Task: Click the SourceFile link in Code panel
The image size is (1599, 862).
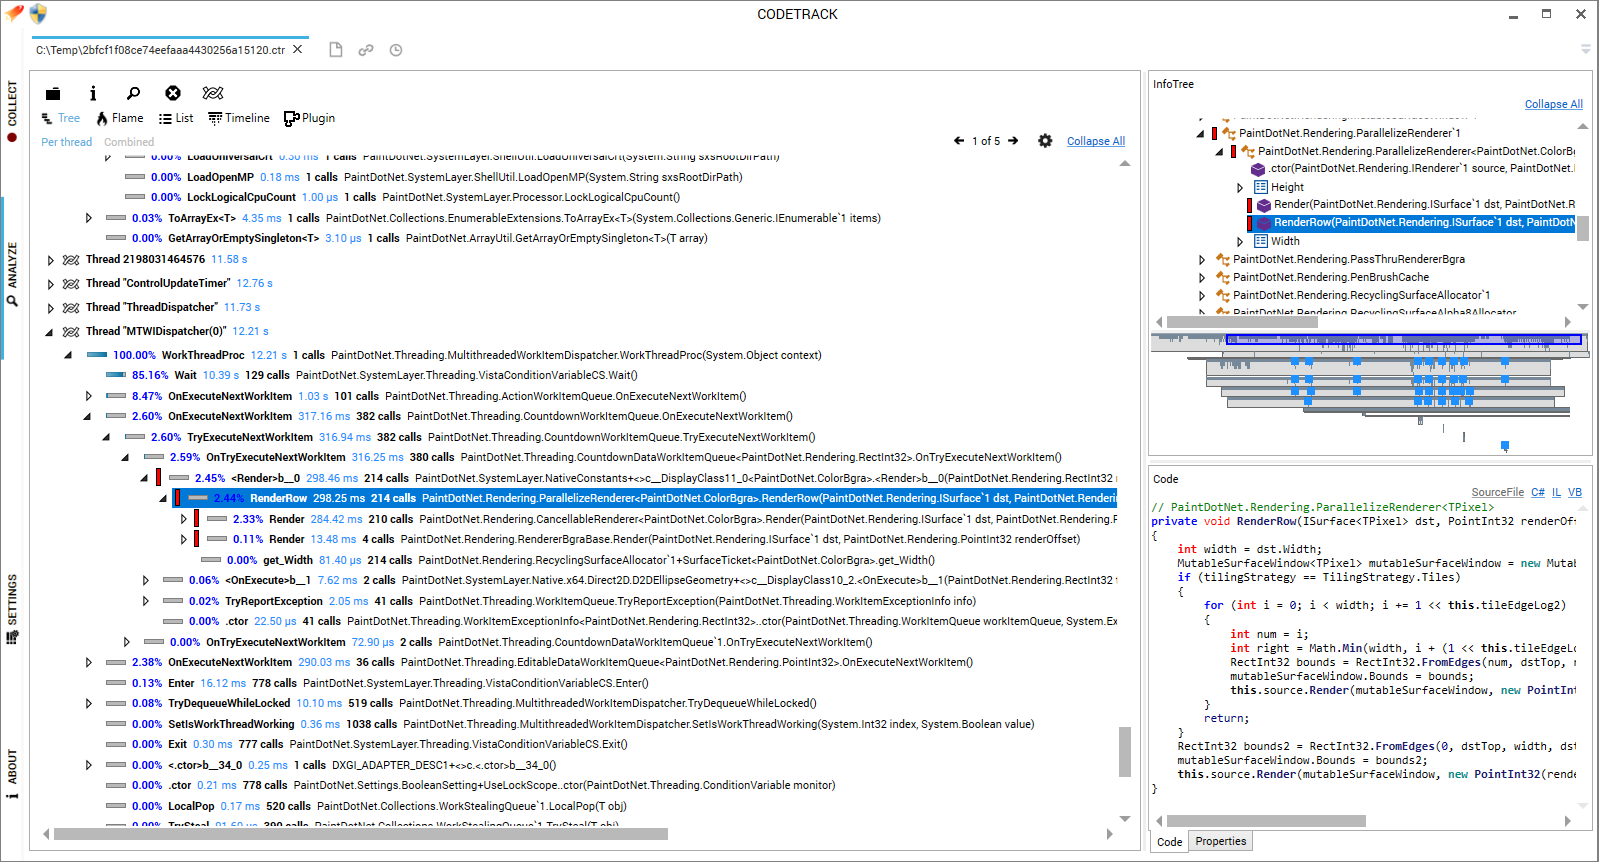Action: 1497,492
